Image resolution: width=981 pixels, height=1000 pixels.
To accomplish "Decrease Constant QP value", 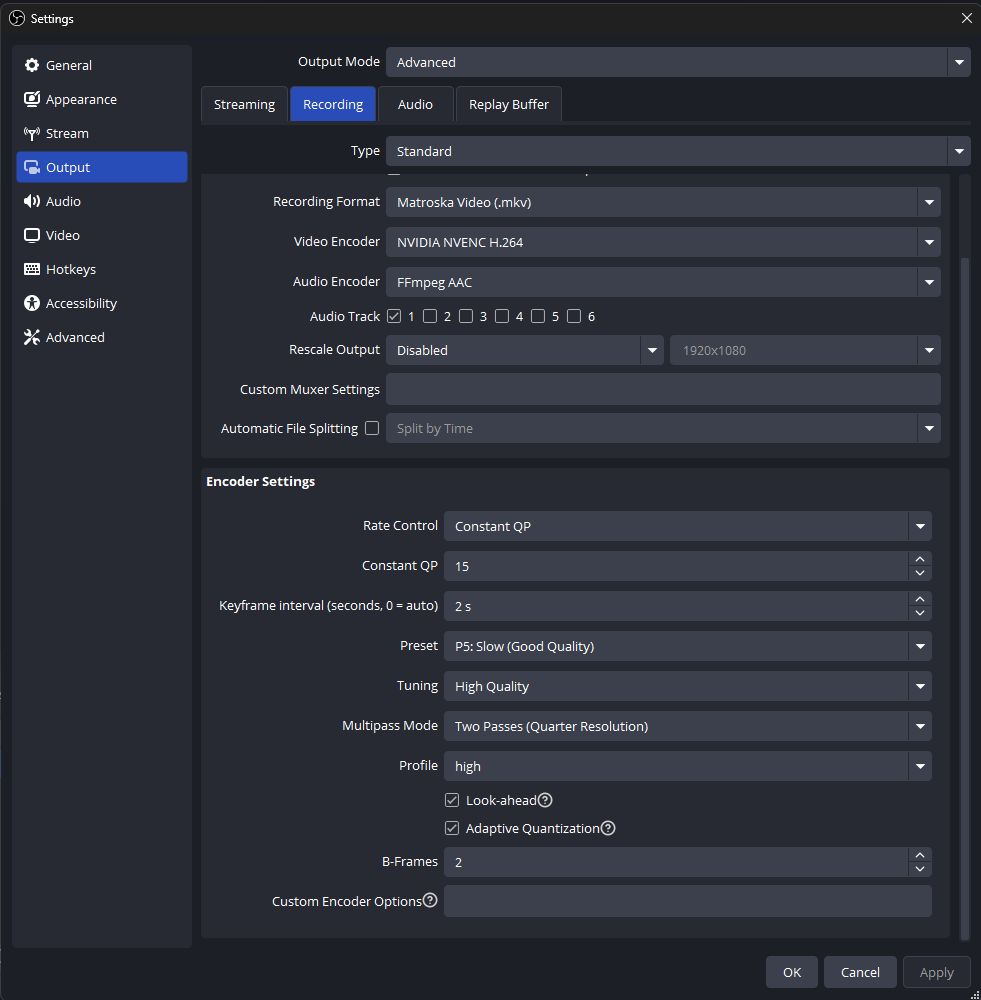I will (x=920, y=573).
